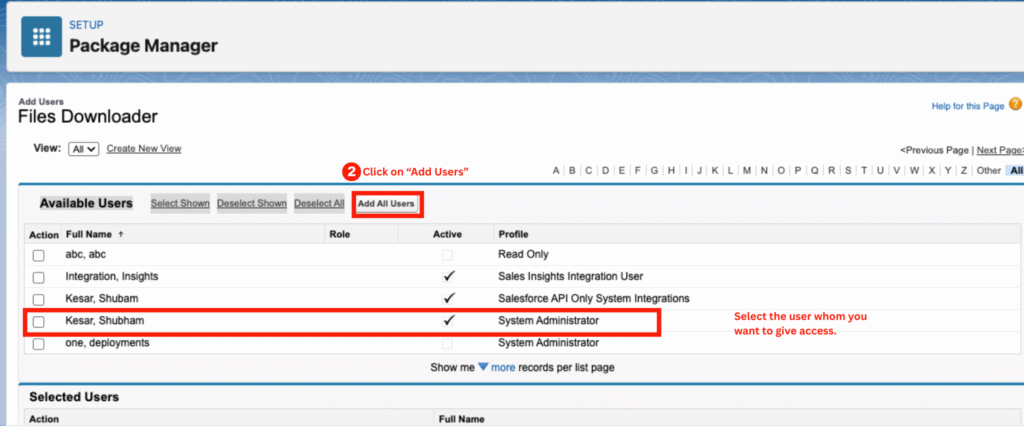Click the Profile column header
The image size is (1024, 430).
pyautogui.click(x=513, y=234)
